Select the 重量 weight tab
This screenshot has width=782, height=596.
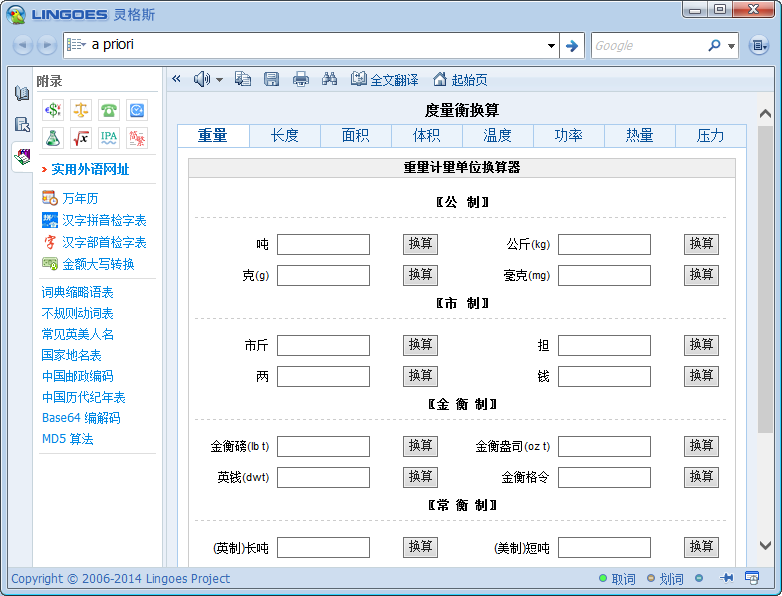pos(213,136)
